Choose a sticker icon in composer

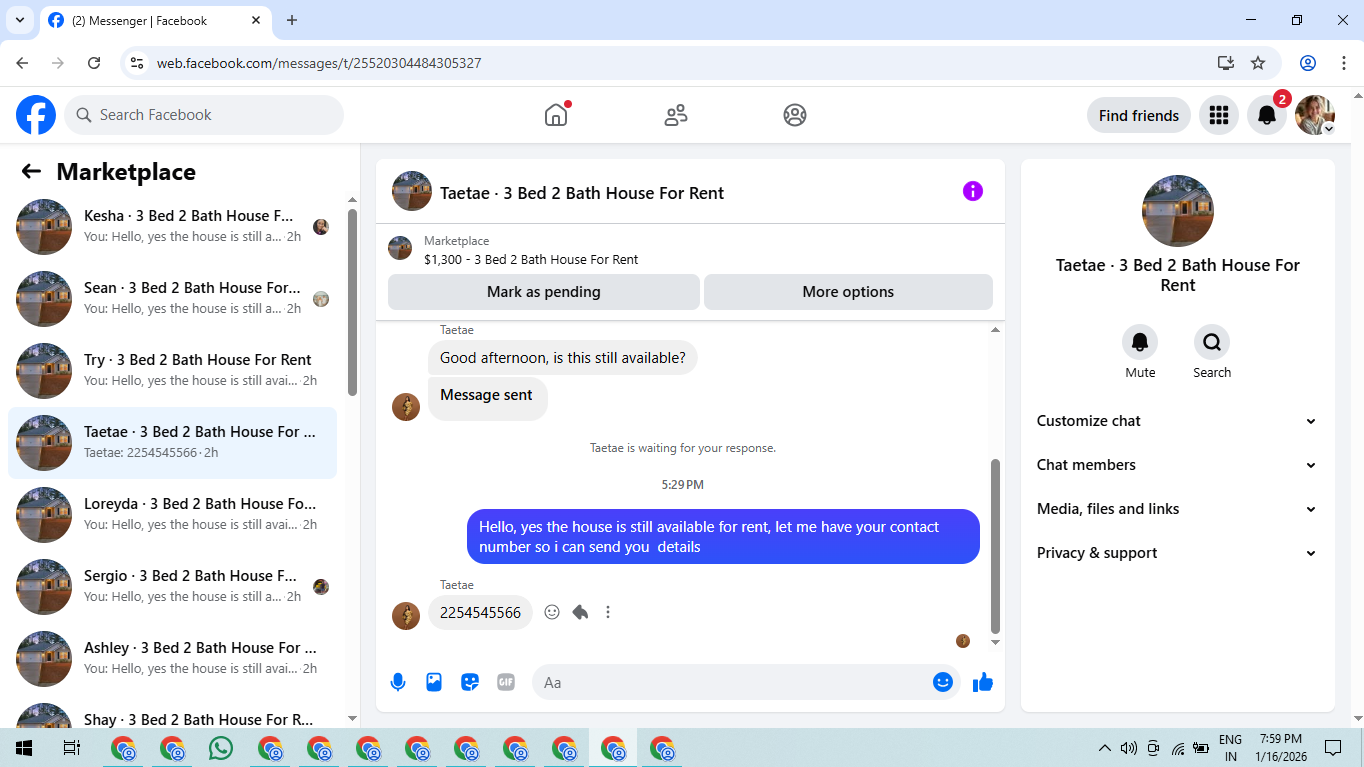click(470, 682)
